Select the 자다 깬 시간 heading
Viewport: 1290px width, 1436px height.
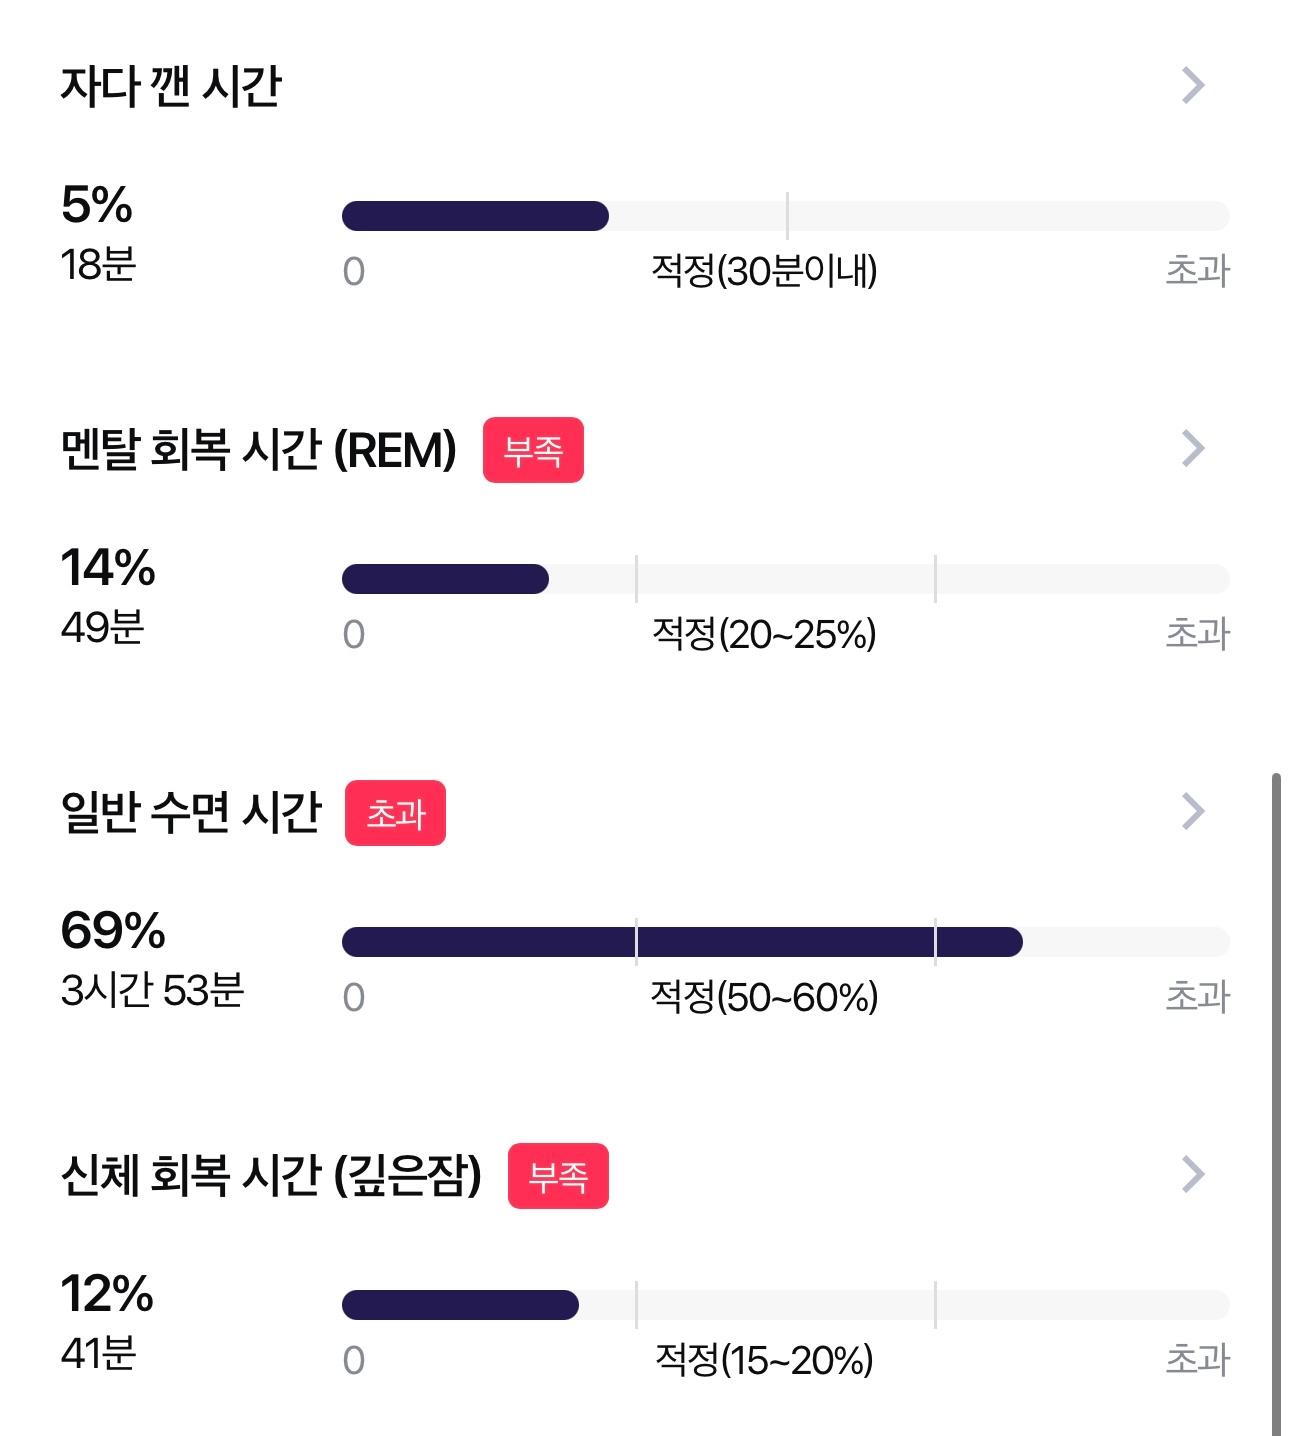[171, 86]
